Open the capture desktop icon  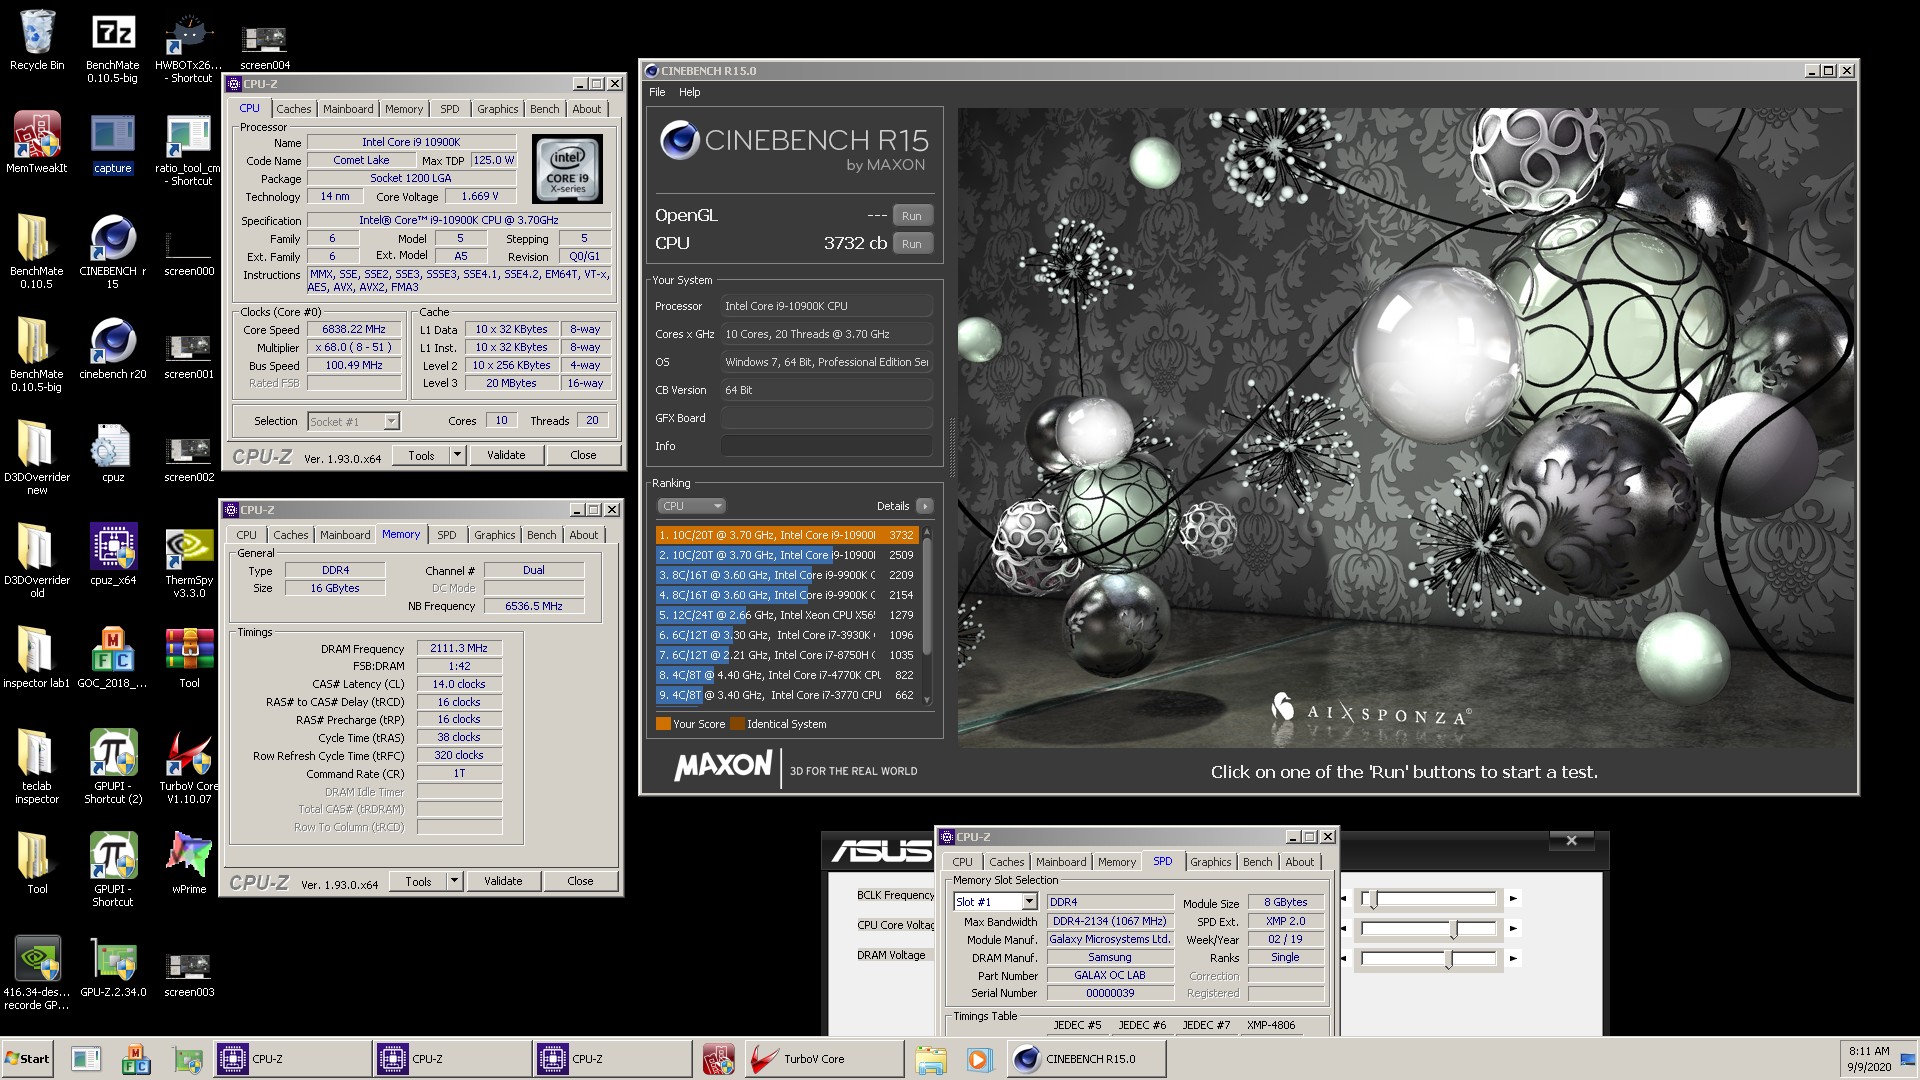click(113, 142)
